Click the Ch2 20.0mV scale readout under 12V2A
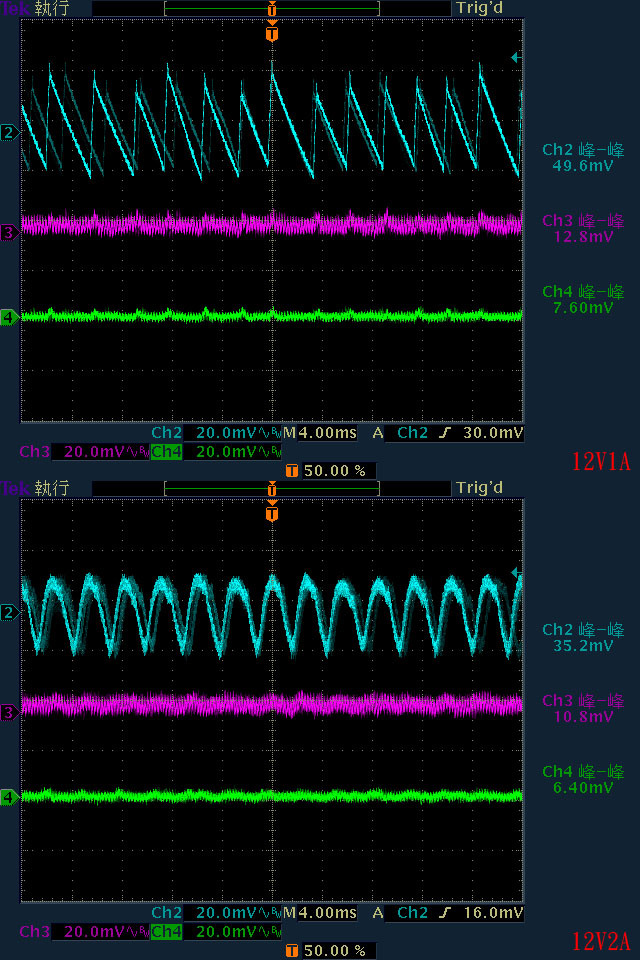This screenshot has height=960, width=640. click(x=216, y=913)
